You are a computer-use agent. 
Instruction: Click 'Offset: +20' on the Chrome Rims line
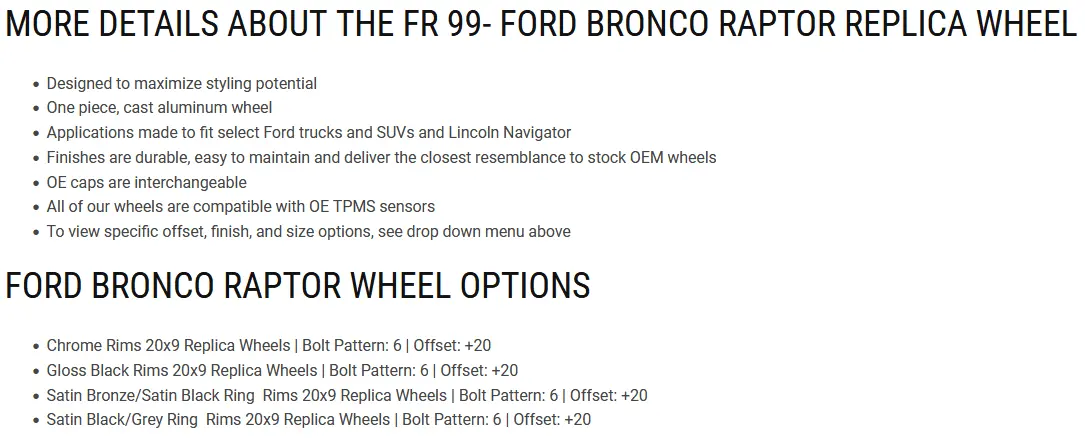pyautogui.click(x=453, y=345)
